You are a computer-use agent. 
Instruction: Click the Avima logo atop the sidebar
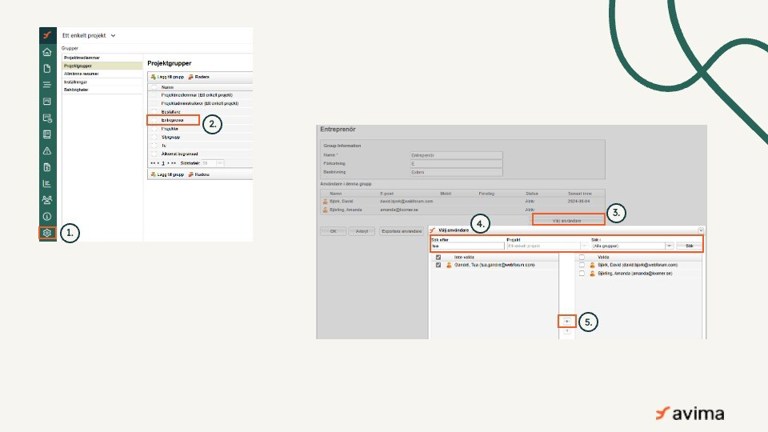[47, 35]
